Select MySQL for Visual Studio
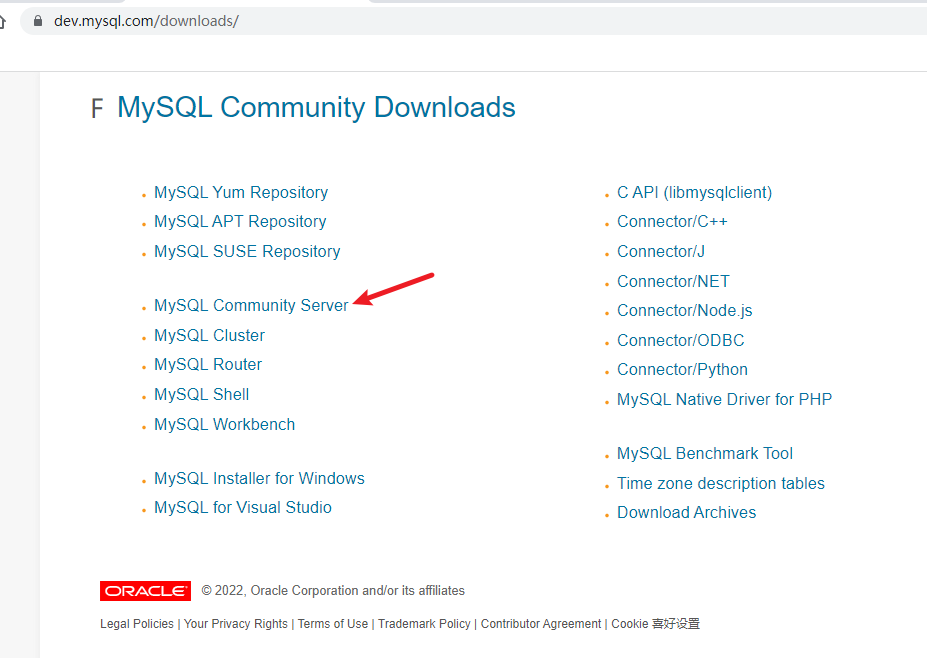927x658 pixels. (242, 507)
